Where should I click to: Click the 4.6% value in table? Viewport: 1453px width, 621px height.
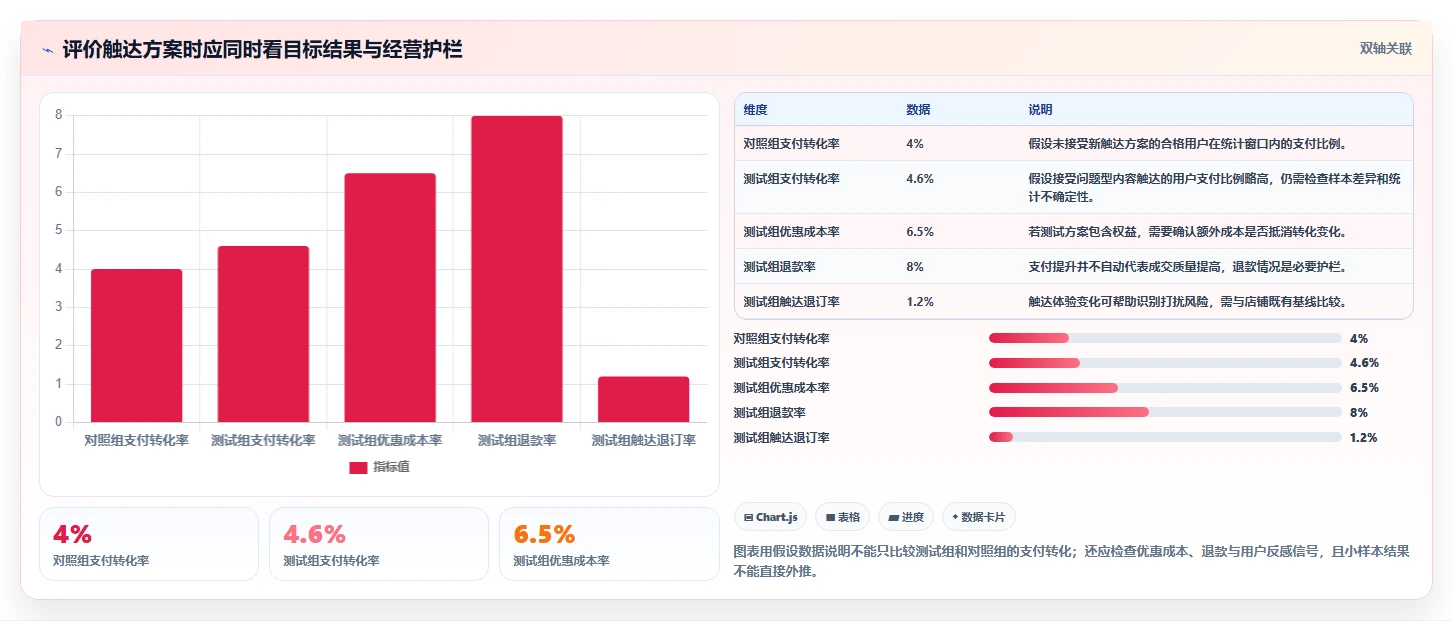click(x=920, y=179)
